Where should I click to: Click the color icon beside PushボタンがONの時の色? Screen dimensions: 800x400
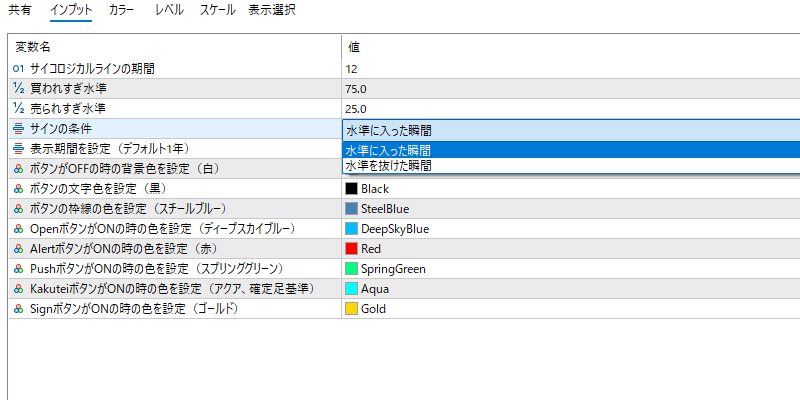pyautogui.click(x=19, y=269)
